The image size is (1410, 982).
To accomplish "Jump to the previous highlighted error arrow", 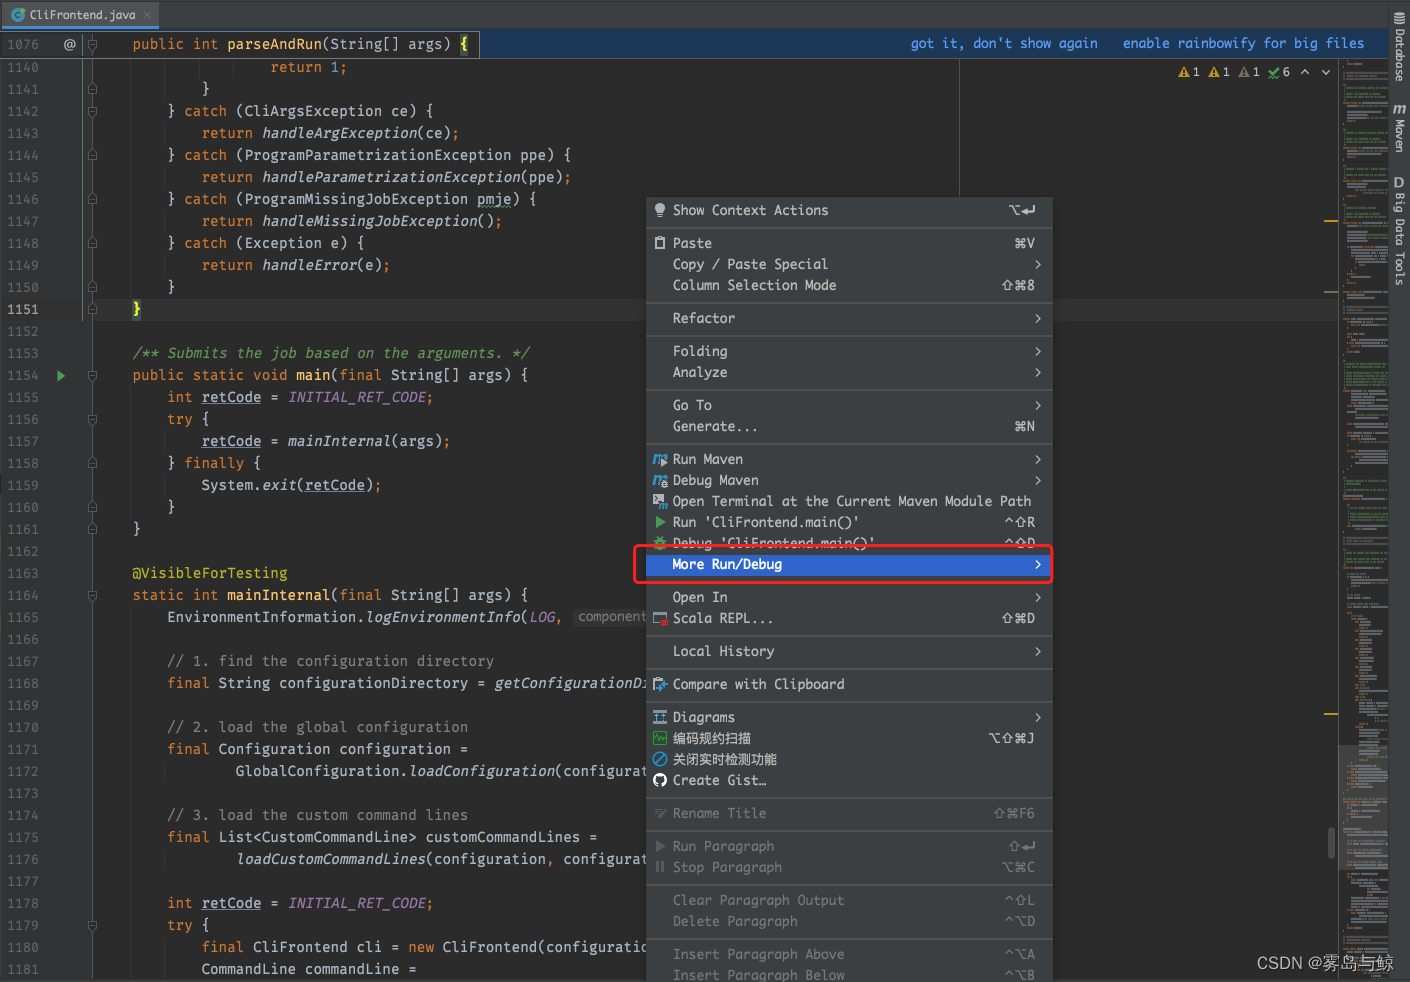I will tap(1305, 72).
